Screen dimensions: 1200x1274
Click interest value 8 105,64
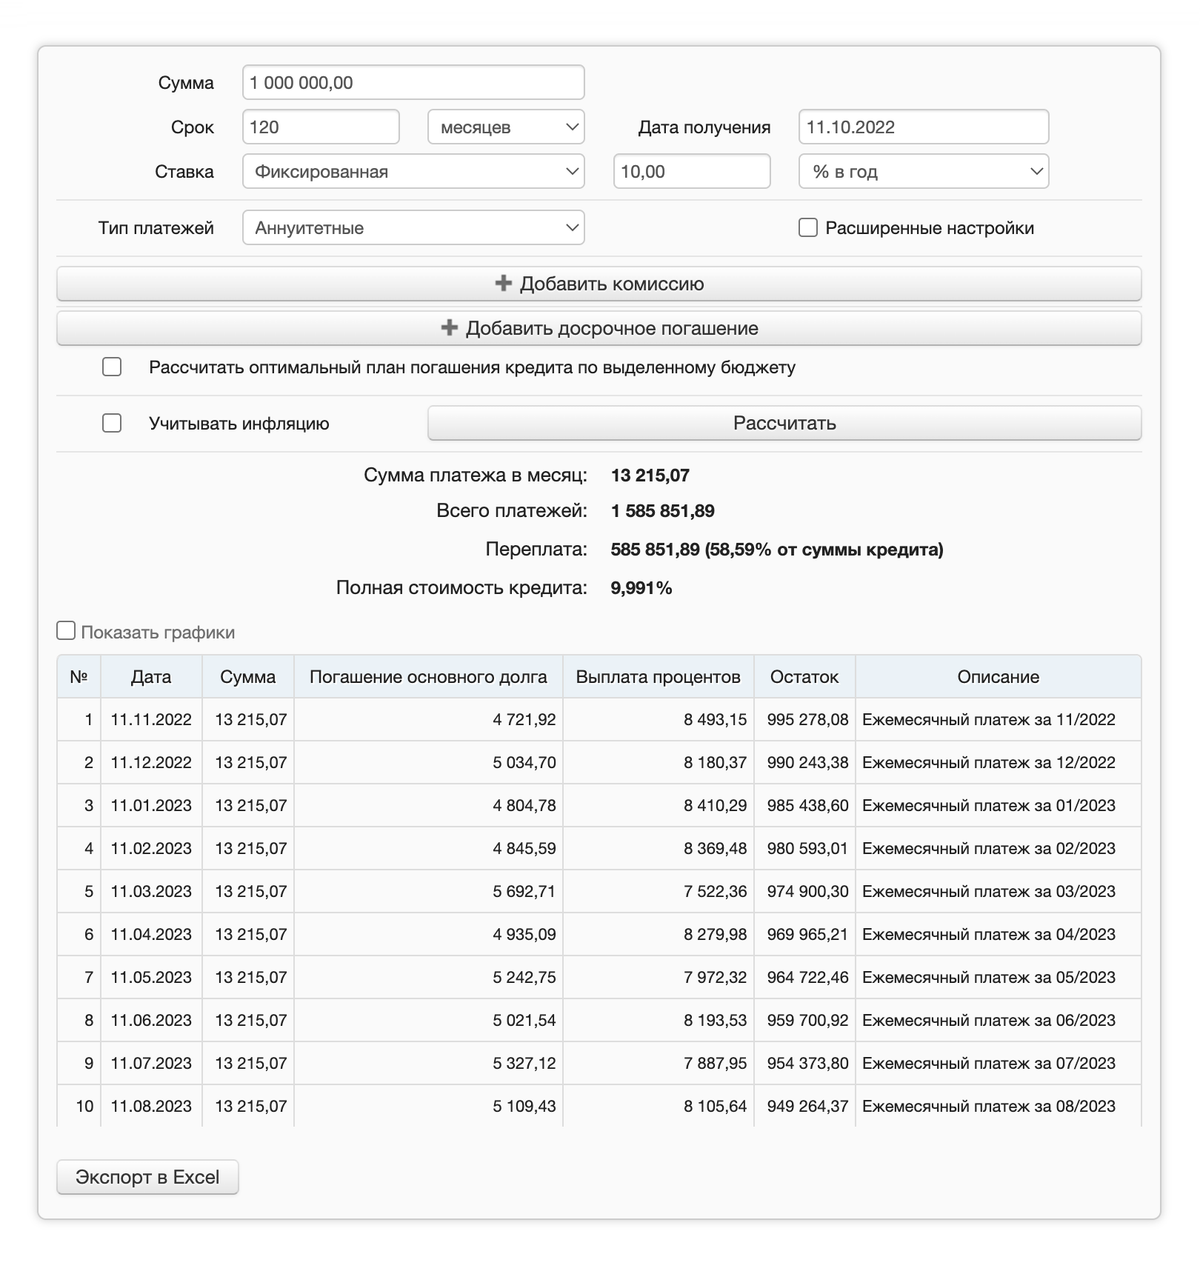coord(715,1107)
